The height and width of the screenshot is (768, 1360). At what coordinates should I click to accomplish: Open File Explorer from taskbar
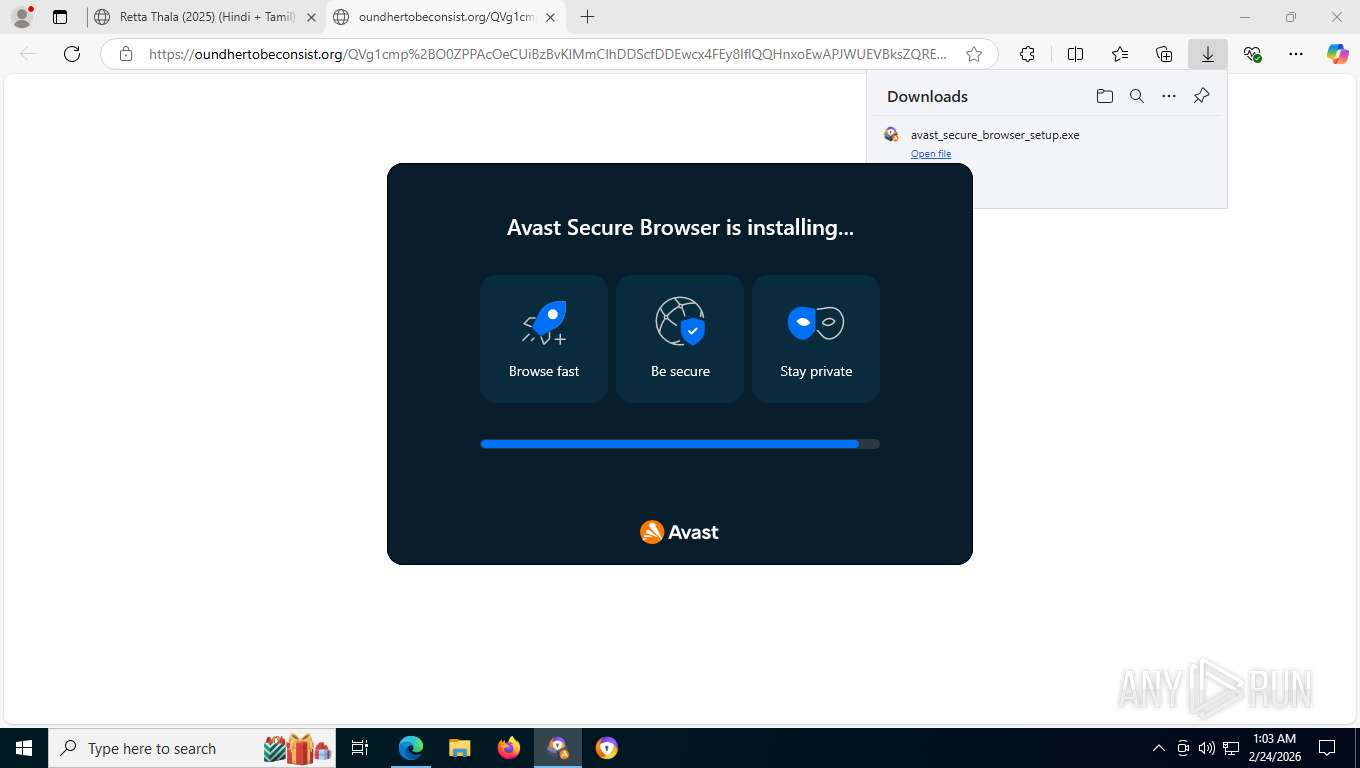pos(460,748)
